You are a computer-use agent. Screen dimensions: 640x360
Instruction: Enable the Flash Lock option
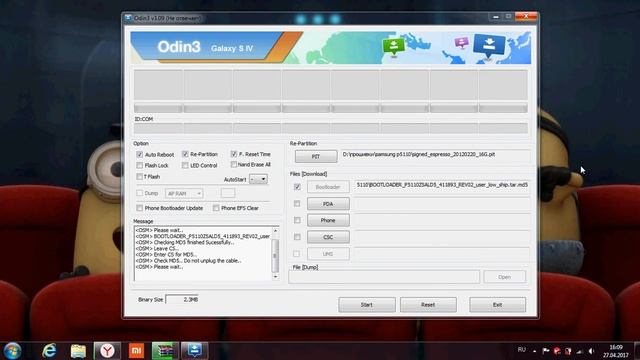140,165
